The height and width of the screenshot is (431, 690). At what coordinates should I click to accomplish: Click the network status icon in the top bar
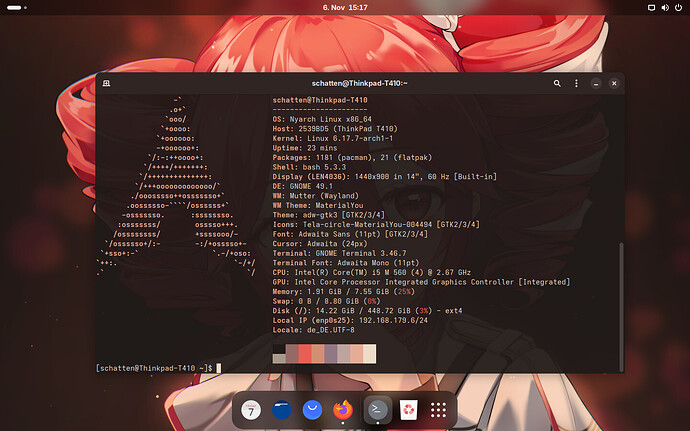649,7
